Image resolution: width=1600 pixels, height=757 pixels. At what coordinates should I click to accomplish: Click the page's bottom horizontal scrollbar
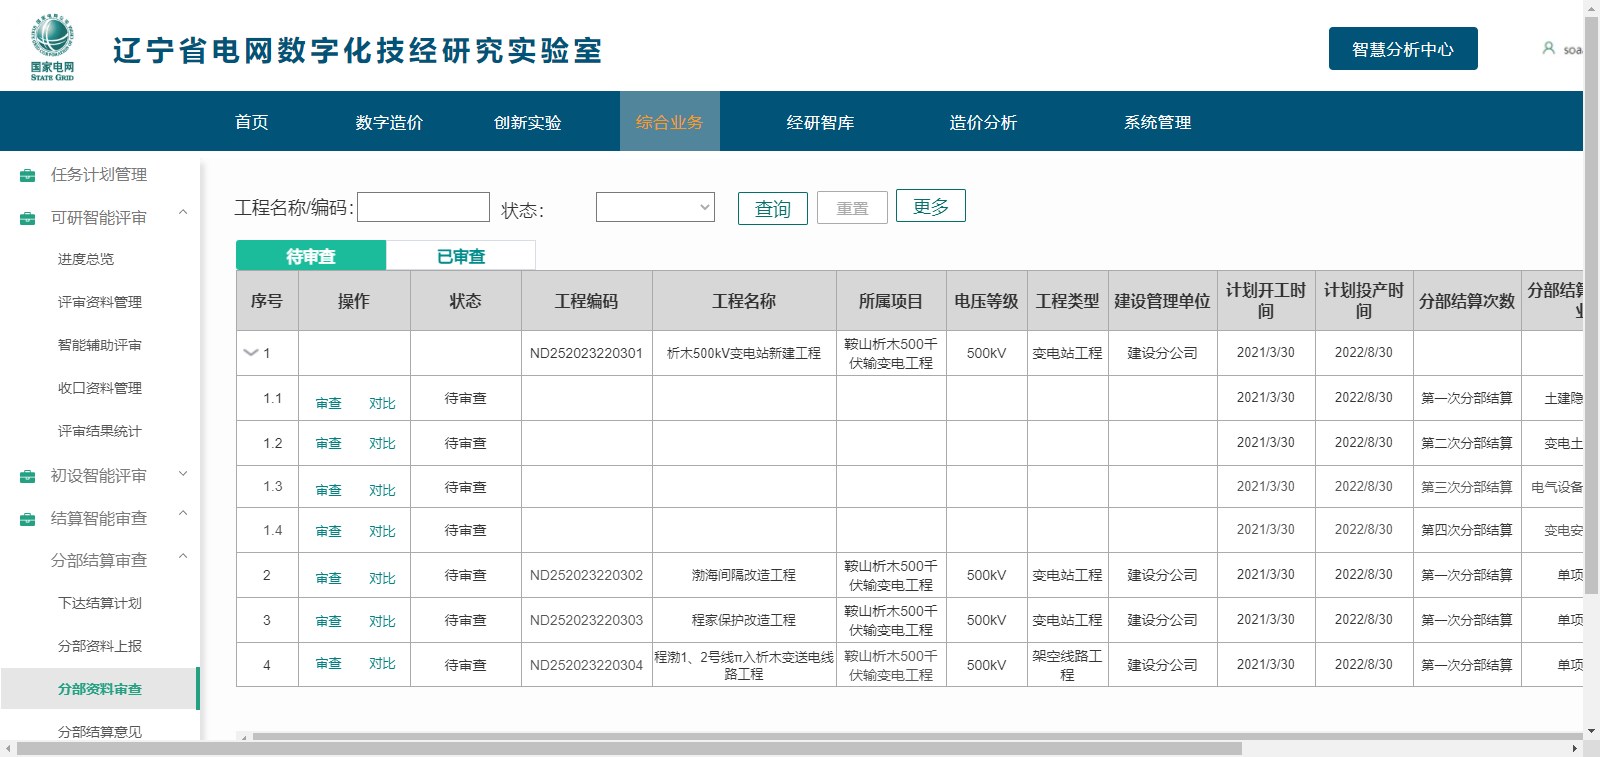[630, 748]
